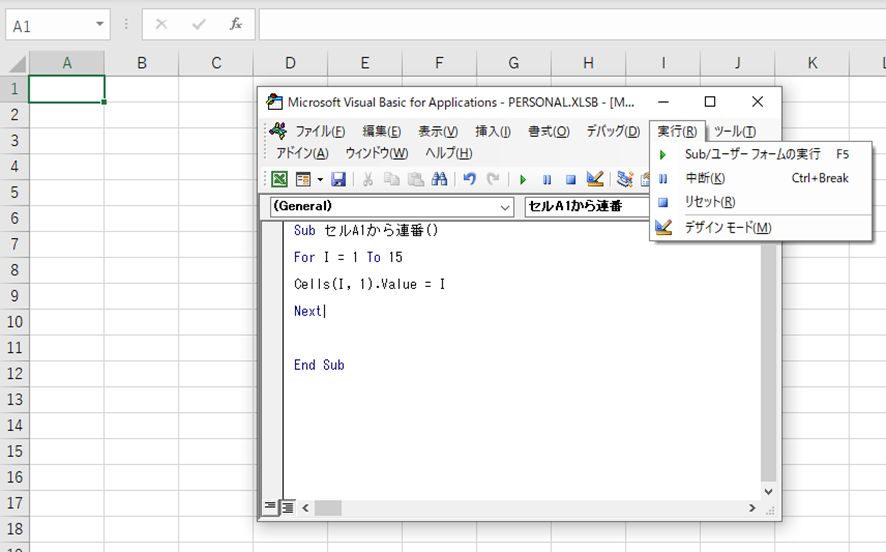Click the 'Next' code line
The width and height of the screenshot is (886, 552).
[x=308, y=311]
